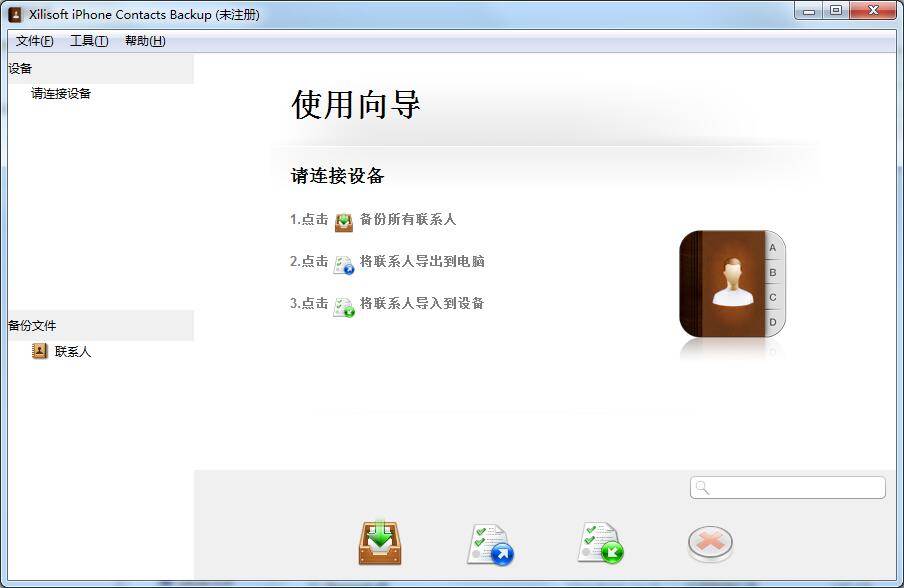Click the magnifier icon in the search box

point(702,487)
